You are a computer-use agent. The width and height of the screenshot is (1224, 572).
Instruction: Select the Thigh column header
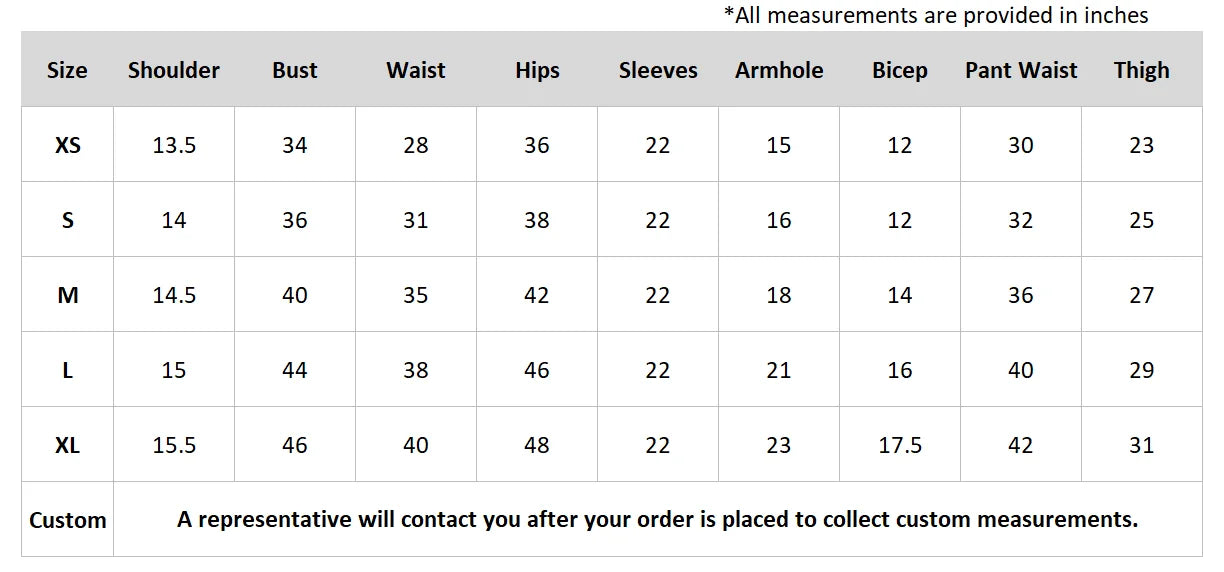[x=1142, y=70]
